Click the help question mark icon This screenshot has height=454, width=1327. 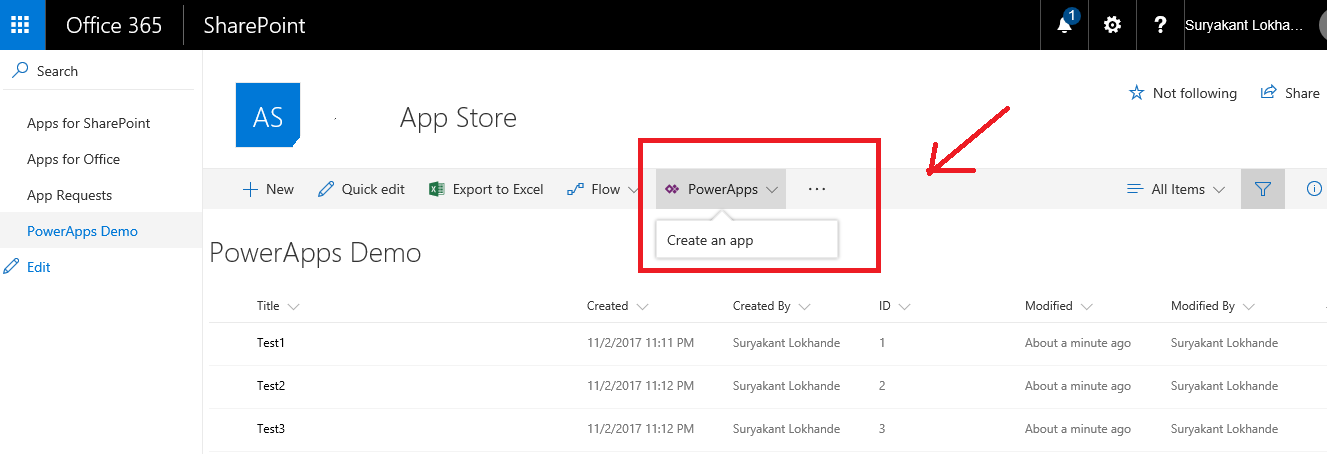coord(1160,25)
